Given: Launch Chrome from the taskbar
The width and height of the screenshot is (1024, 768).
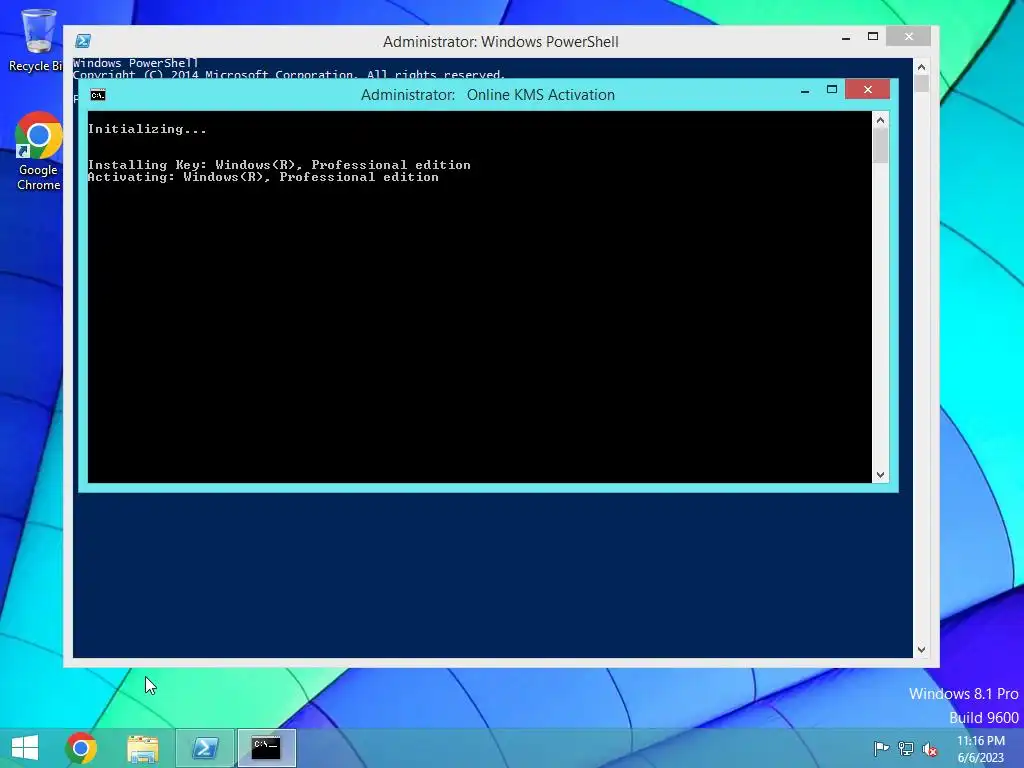Looking at the screenshot, I should point(81,748).
